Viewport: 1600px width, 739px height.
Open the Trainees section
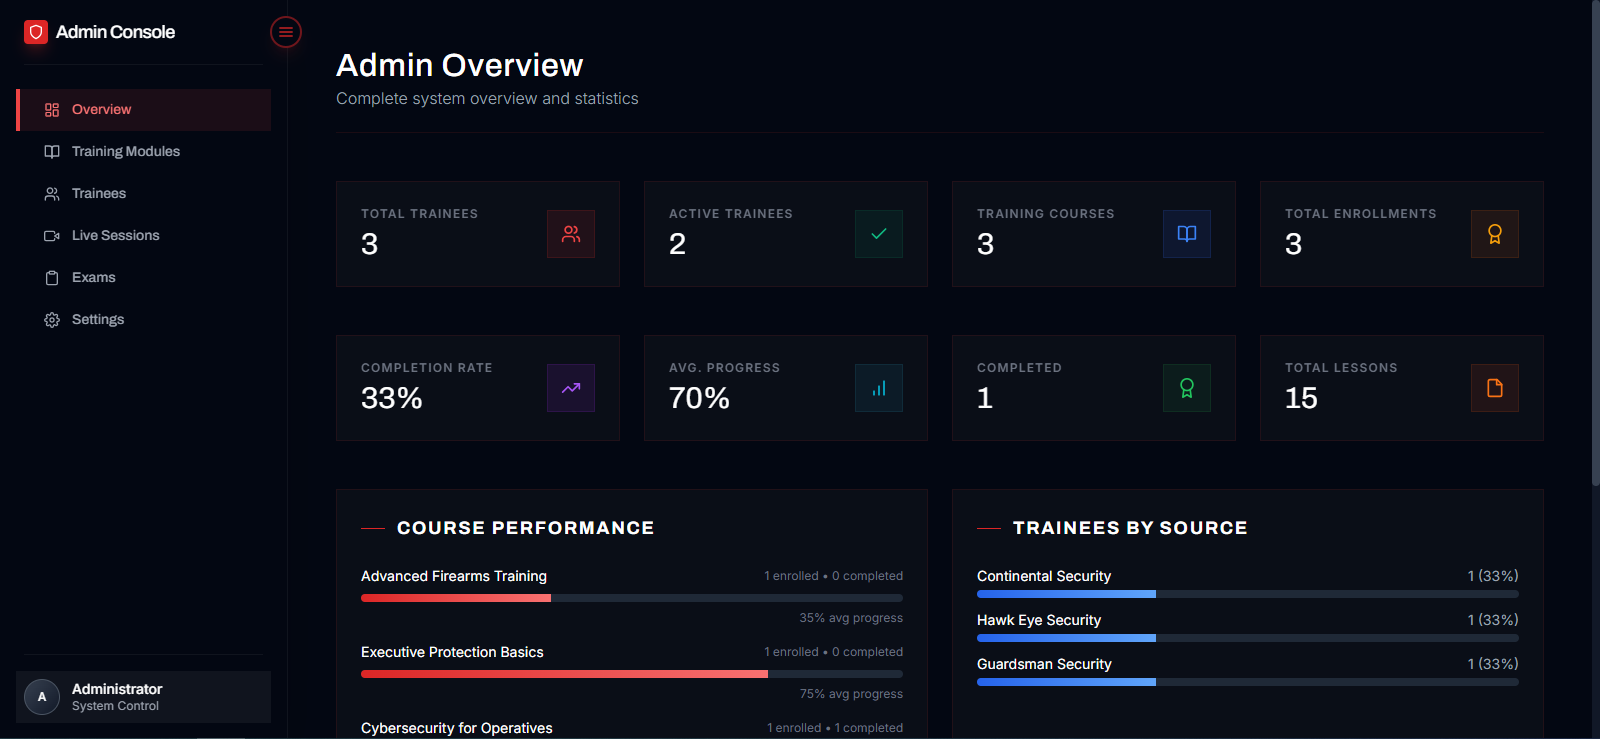98,194
